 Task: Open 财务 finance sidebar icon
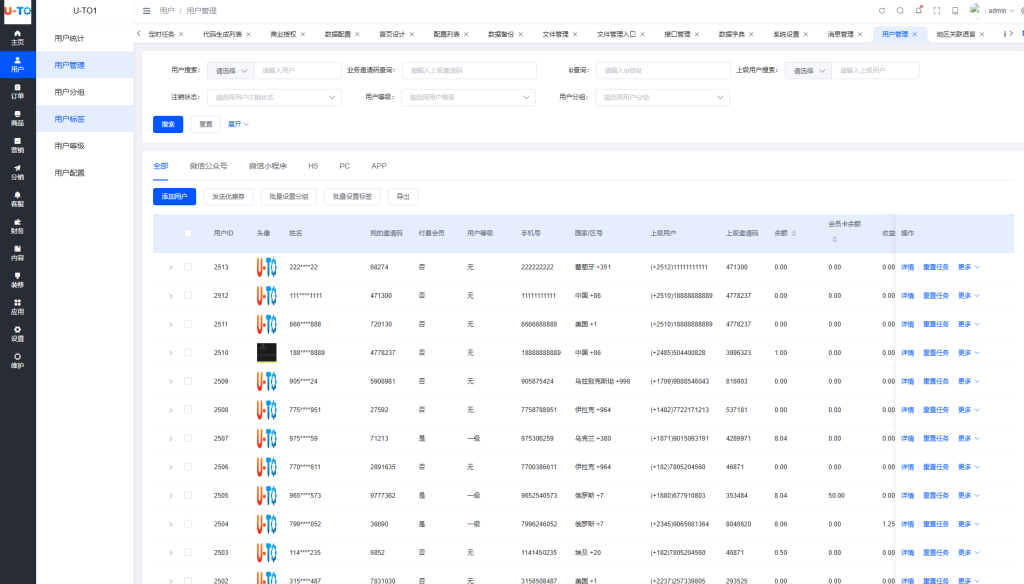click(18, 226)
